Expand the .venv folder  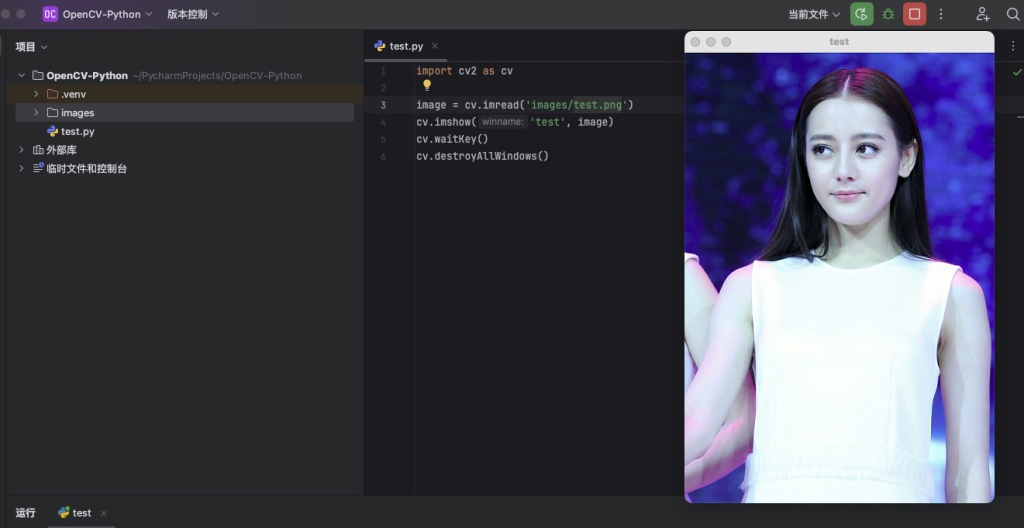[x=36, y=94]
